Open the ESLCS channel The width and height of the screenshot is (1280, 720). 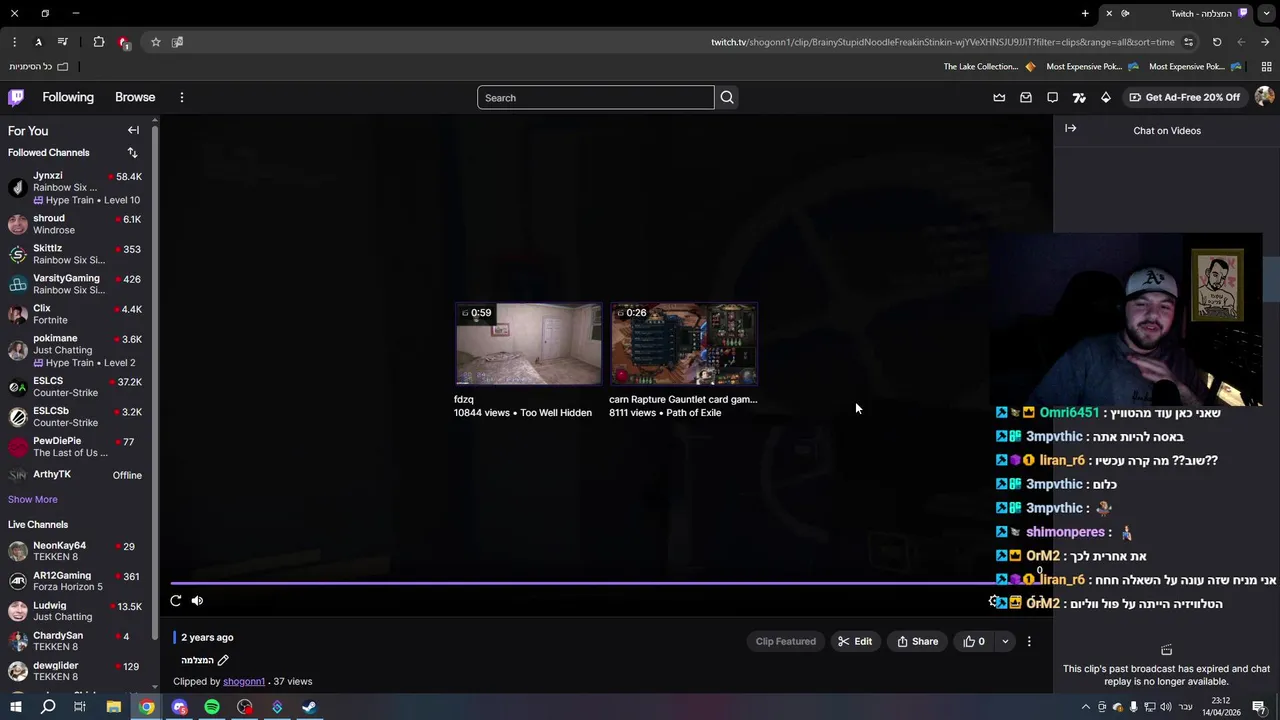[x=75, y=387]
